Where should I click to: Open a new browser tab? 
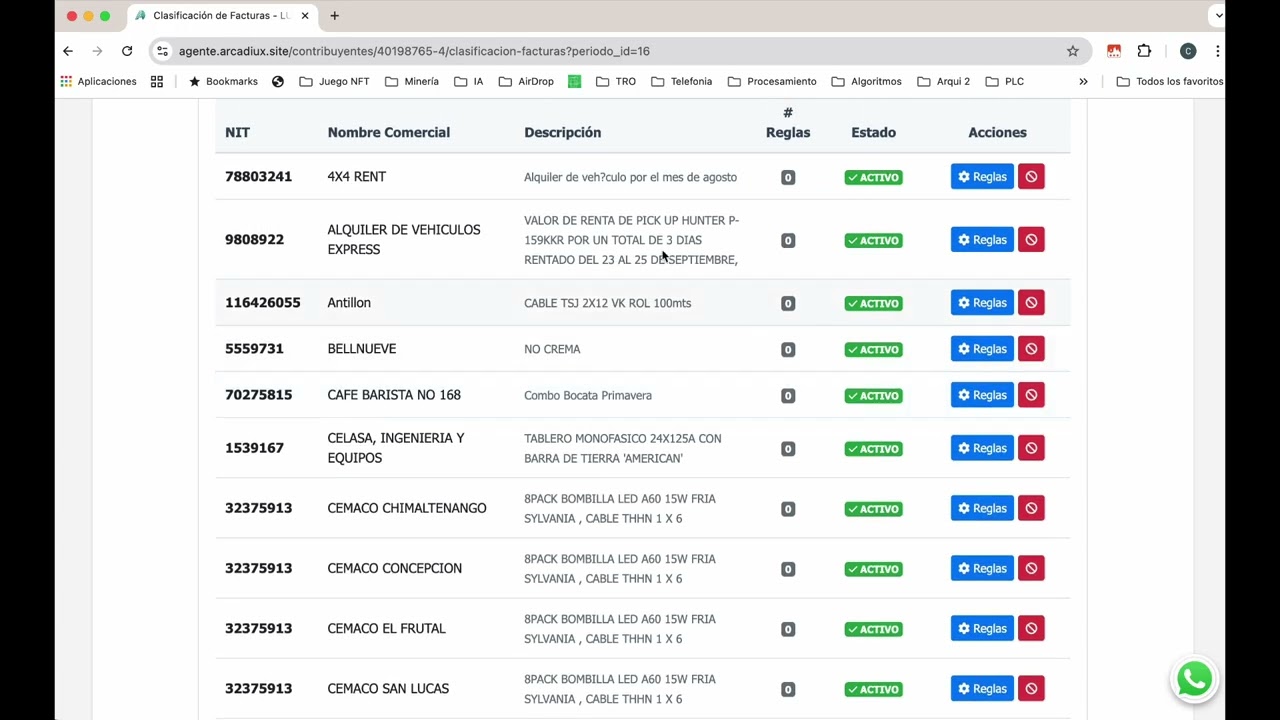(334, 16)
